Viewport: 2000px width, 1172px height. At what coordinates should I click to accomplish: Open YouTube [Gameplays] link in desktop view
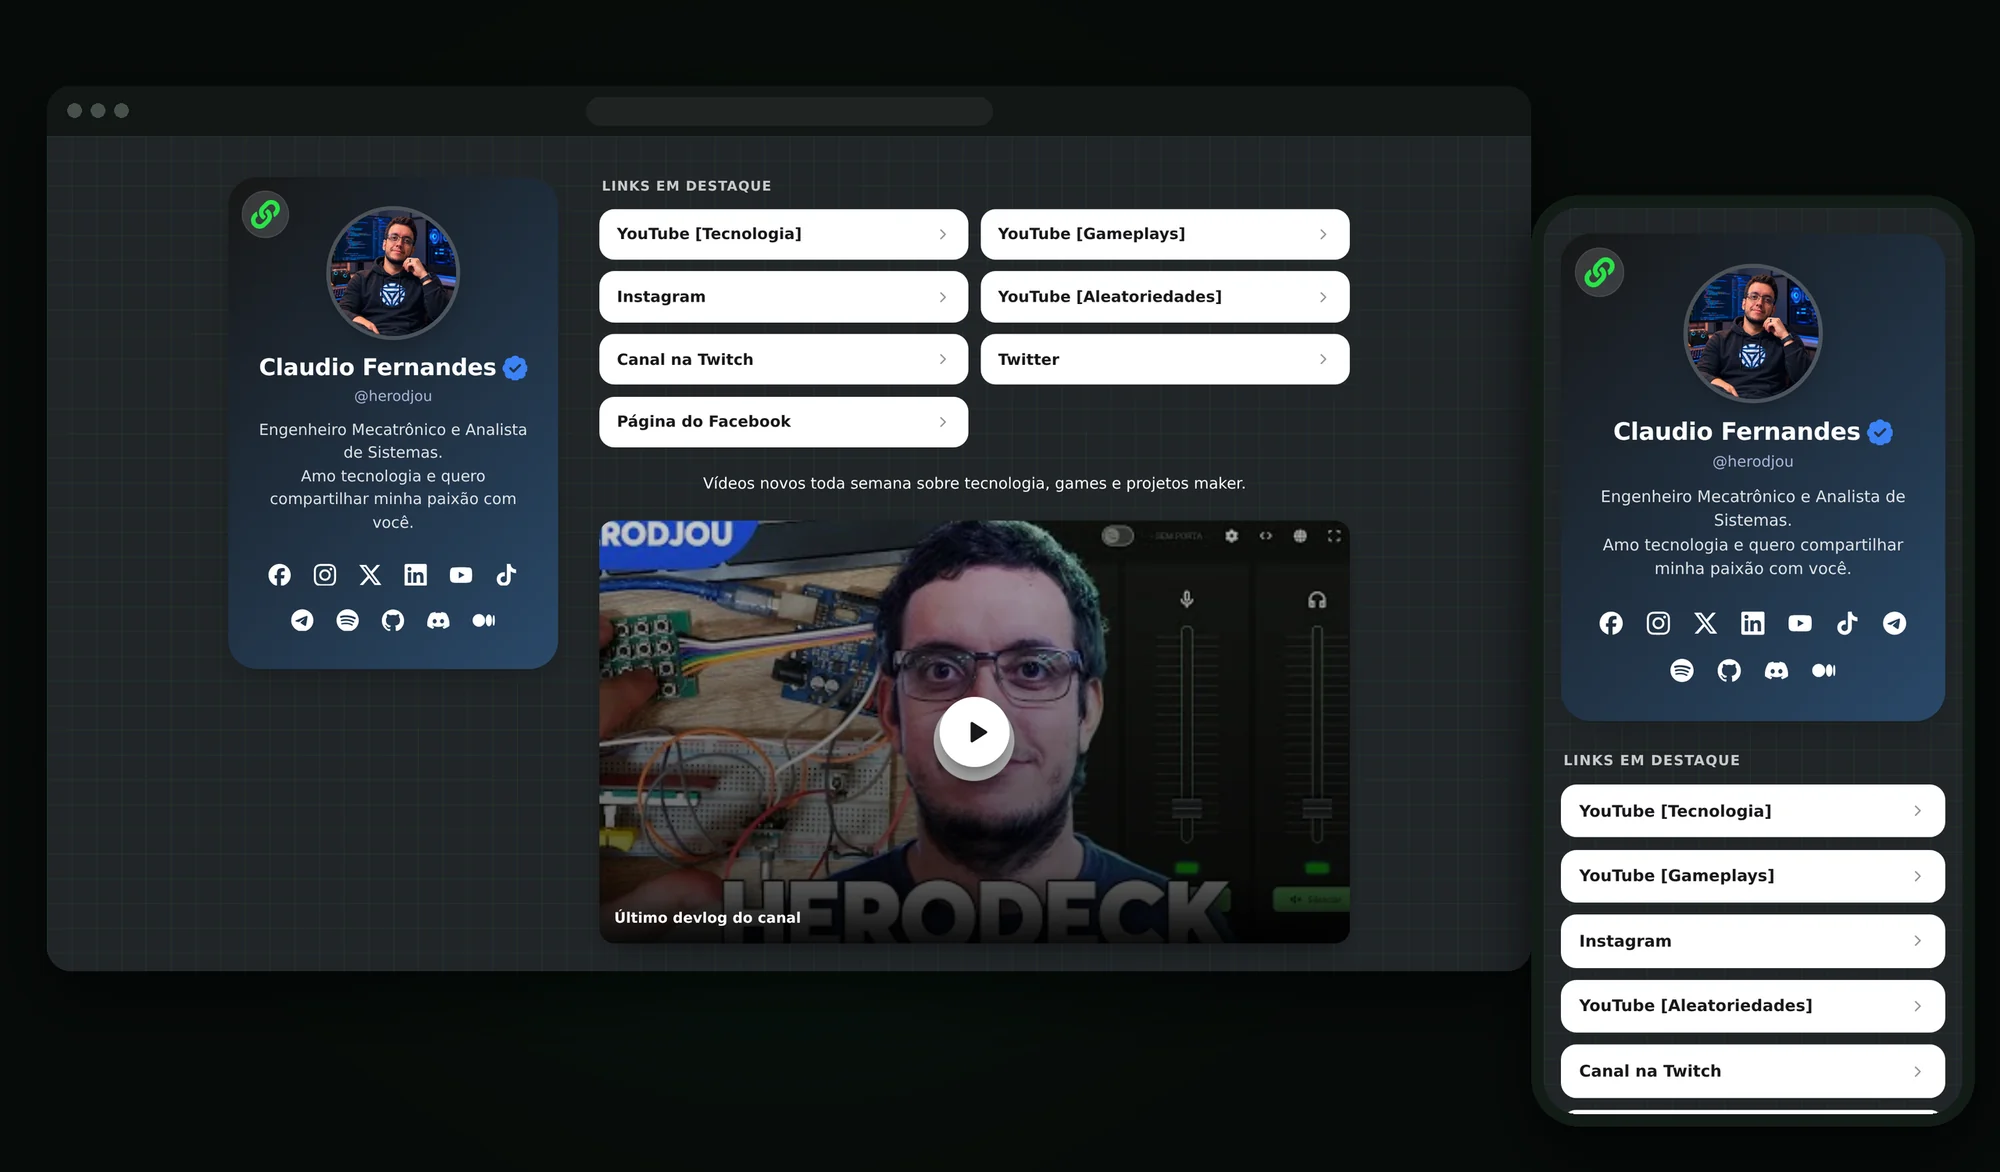1165,234
